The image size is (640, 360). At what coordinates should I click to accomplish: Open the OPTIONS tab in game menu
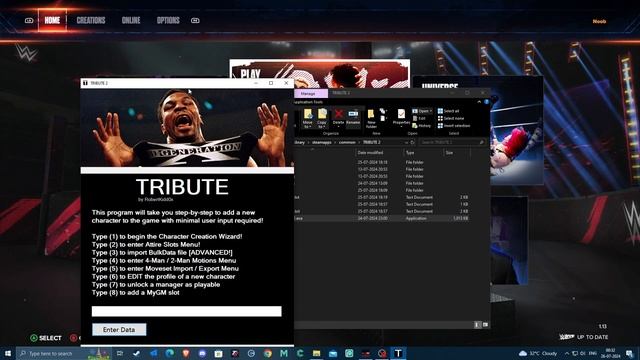[168, 20]
